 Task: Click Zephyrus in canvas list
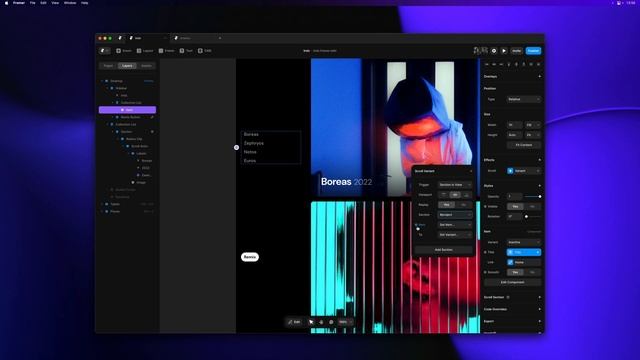[253, 143]
